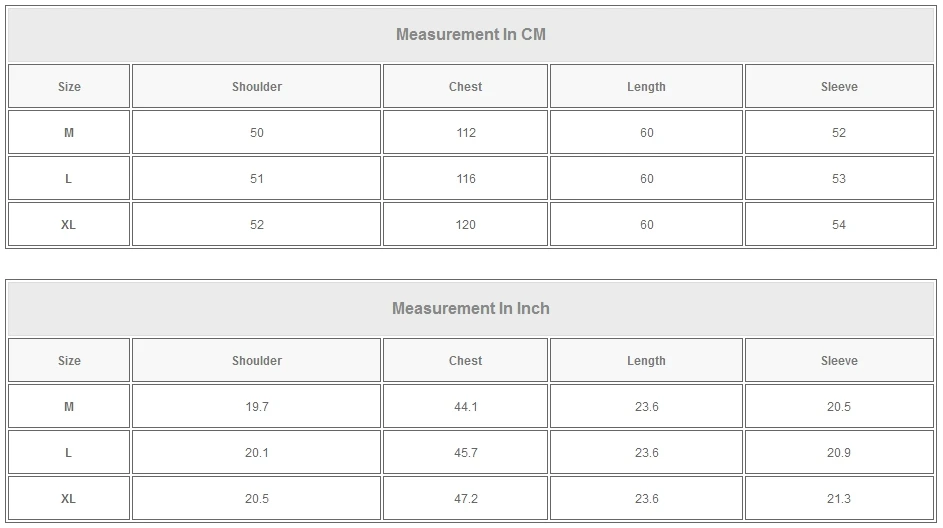Click the Length header in CM table
The height and width of the screenshot is (528, 943).
(x=646, y=87)
